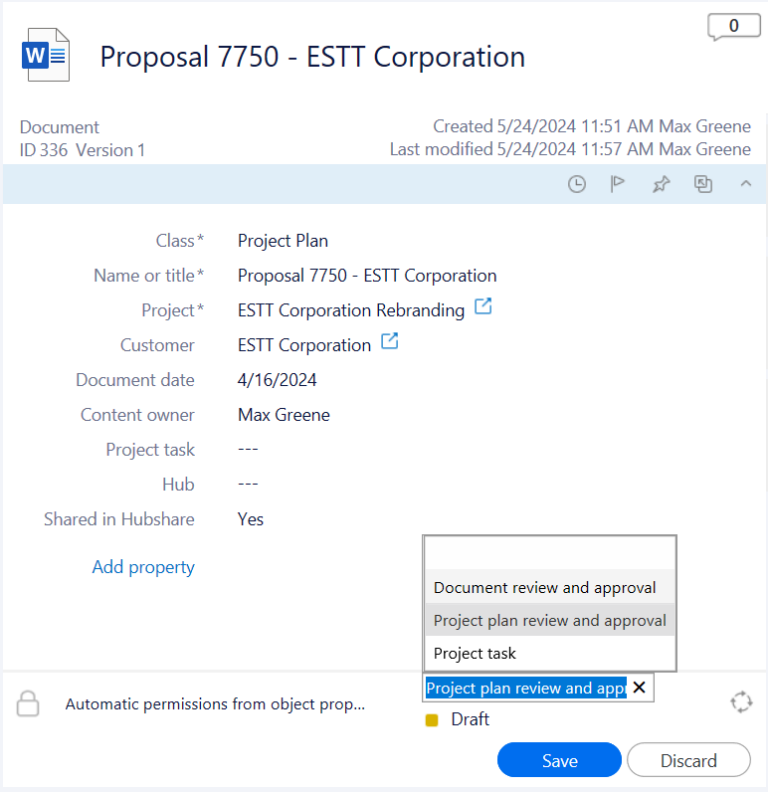Image resolution: width=768 pixels, height=792 pixels.
Task: Click the Add property link
Action: 143,567
